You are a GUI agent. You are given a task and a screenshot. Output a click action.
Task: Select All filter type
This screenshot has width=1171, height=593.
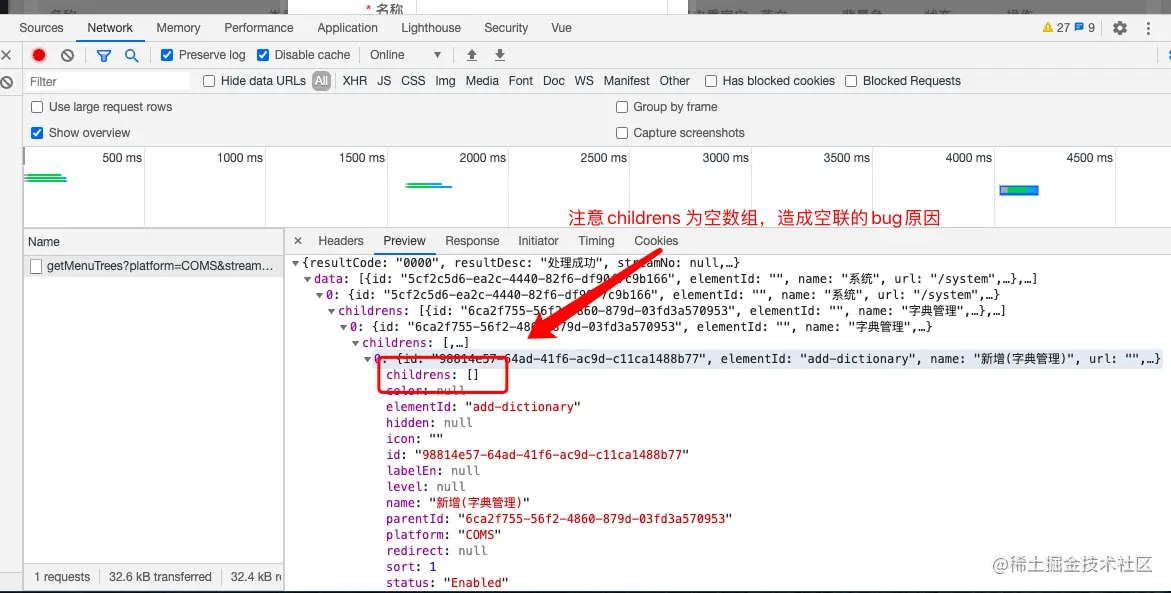[321, 81]
